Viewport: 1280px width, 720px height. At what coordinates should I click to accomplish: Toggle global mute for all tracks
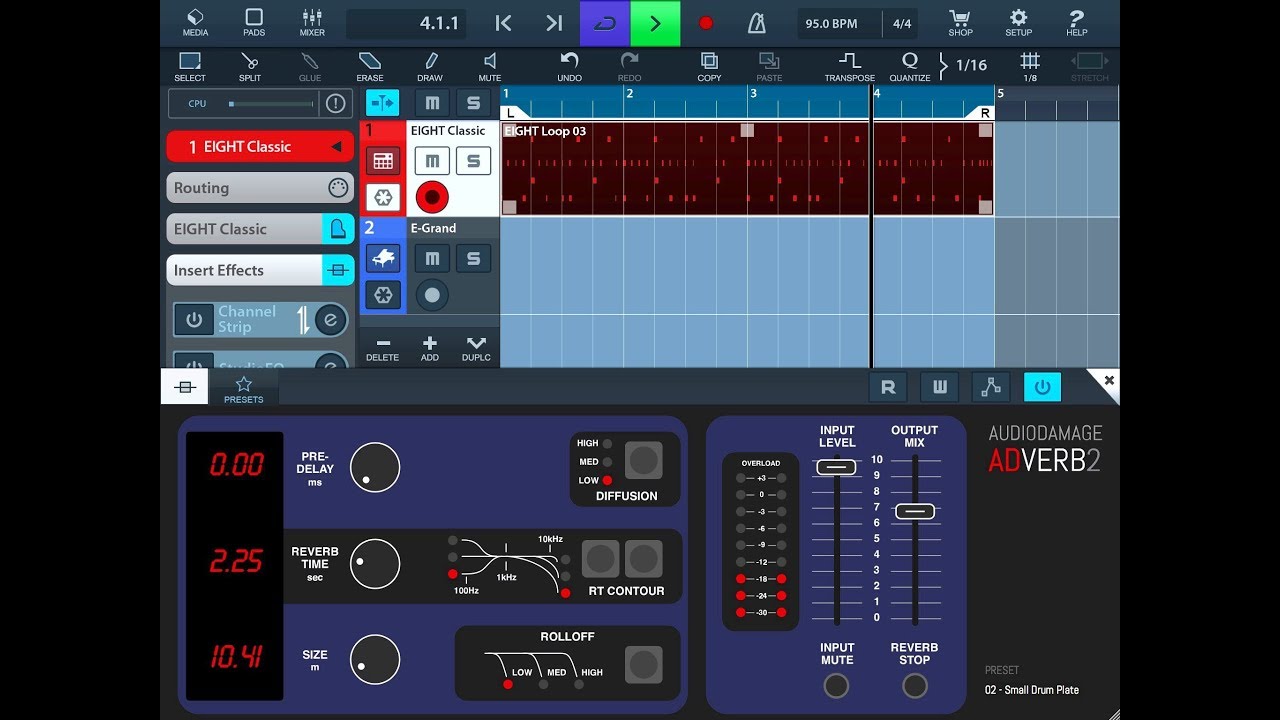coord(432,103)
